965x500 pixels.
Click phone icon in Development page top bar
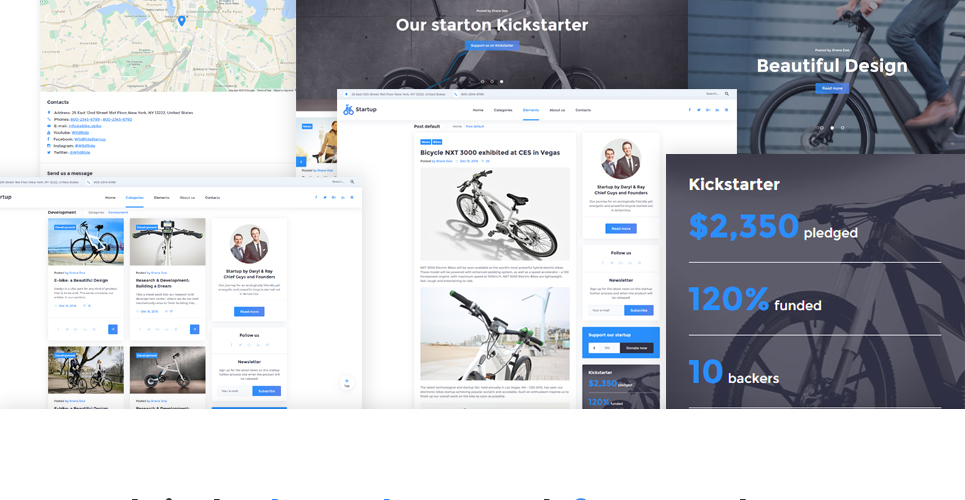[x=88, y=182]
